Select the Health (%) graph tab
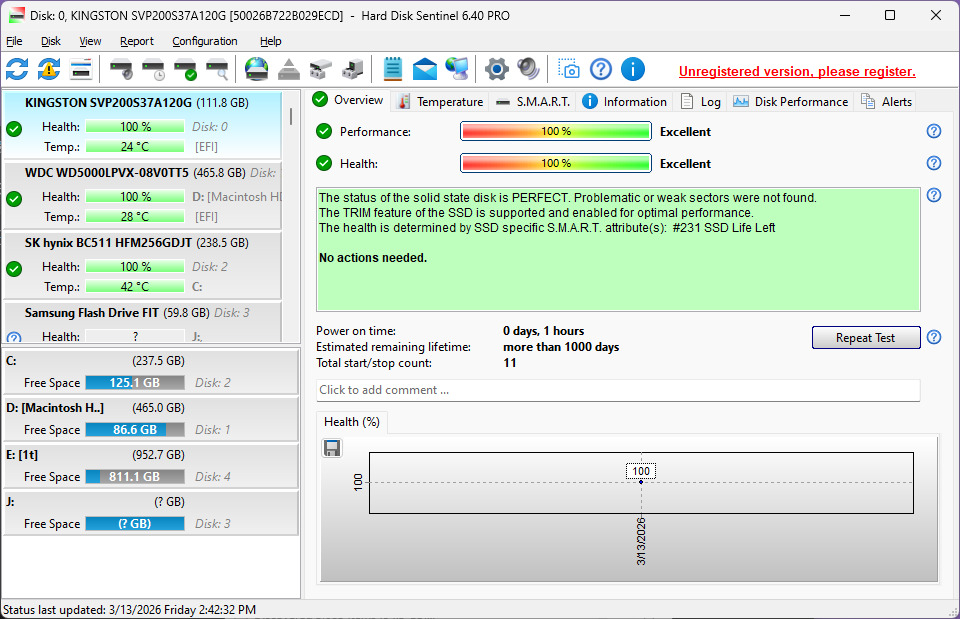The height and width of the screenshot is (619, 960). tap(351, 422)
